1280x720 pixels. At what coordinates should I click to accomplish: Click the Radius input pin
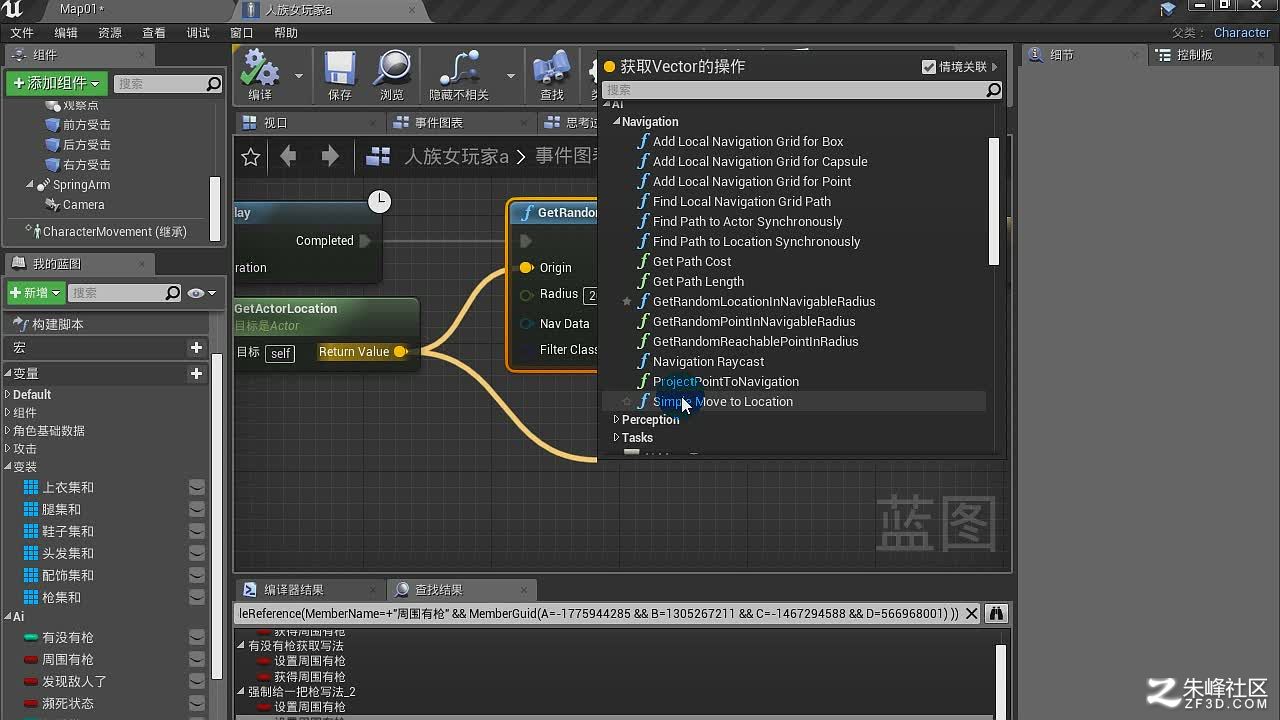pos(526,295)
